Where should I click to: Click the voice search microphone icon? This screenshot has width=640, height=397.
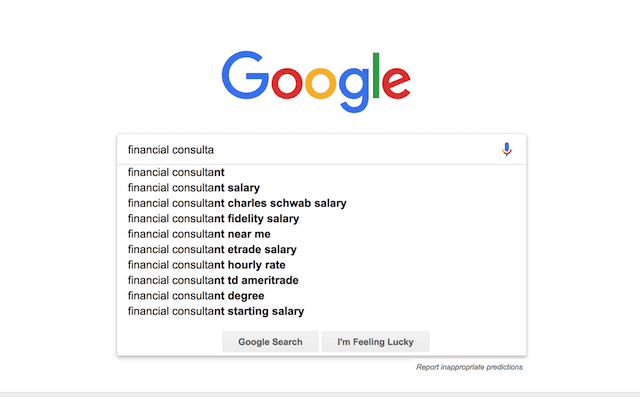(507, 150)
